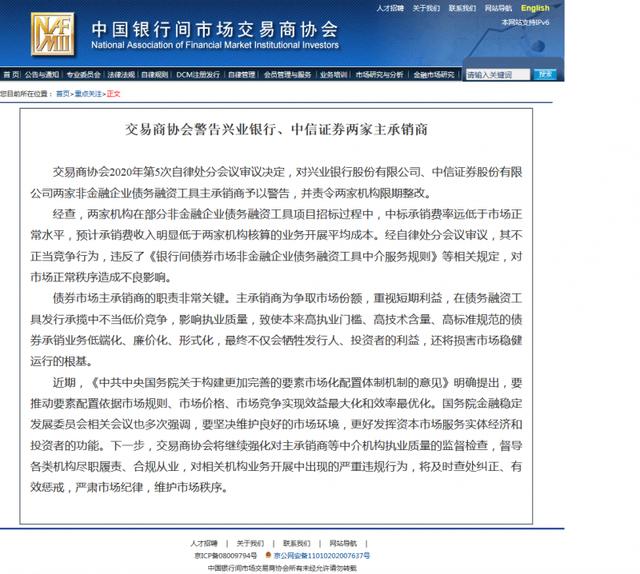Open 联系我们 link in top header

tap(462, 8)
